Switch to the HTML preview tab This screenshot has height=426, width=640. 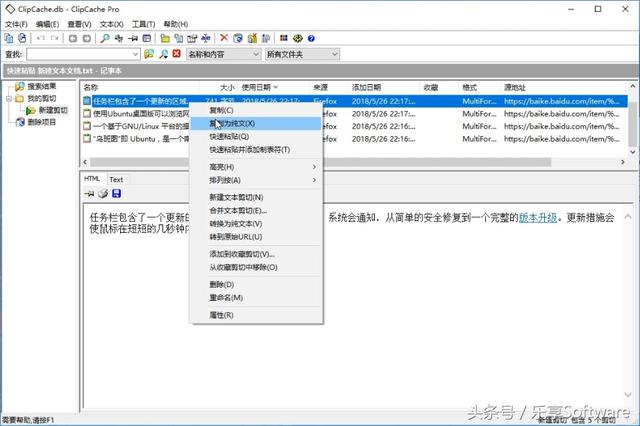(92, 179)
